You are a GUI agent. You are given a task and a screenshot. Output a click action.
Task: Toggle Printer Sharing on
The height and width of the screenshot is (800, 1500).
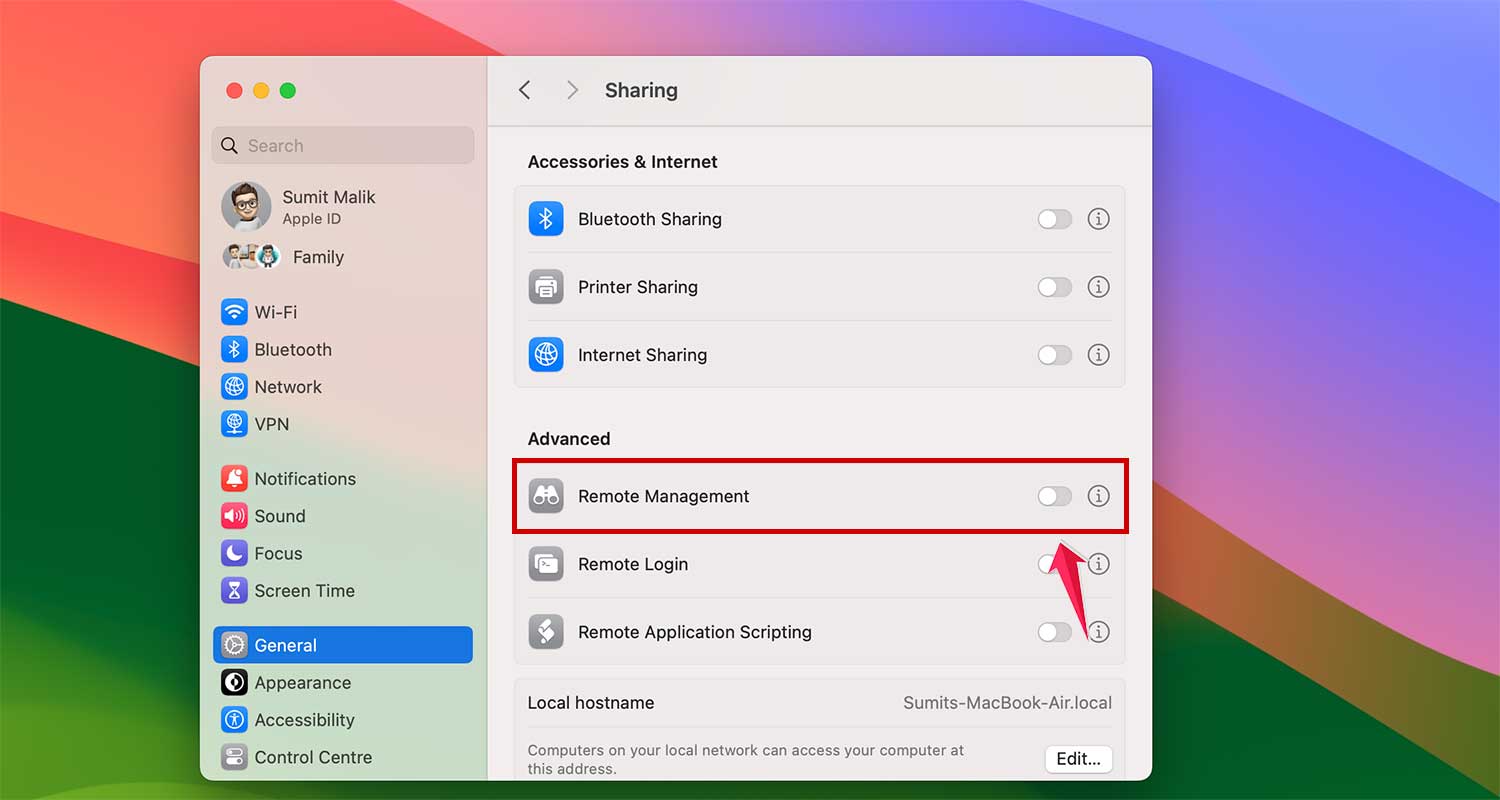1054,287
